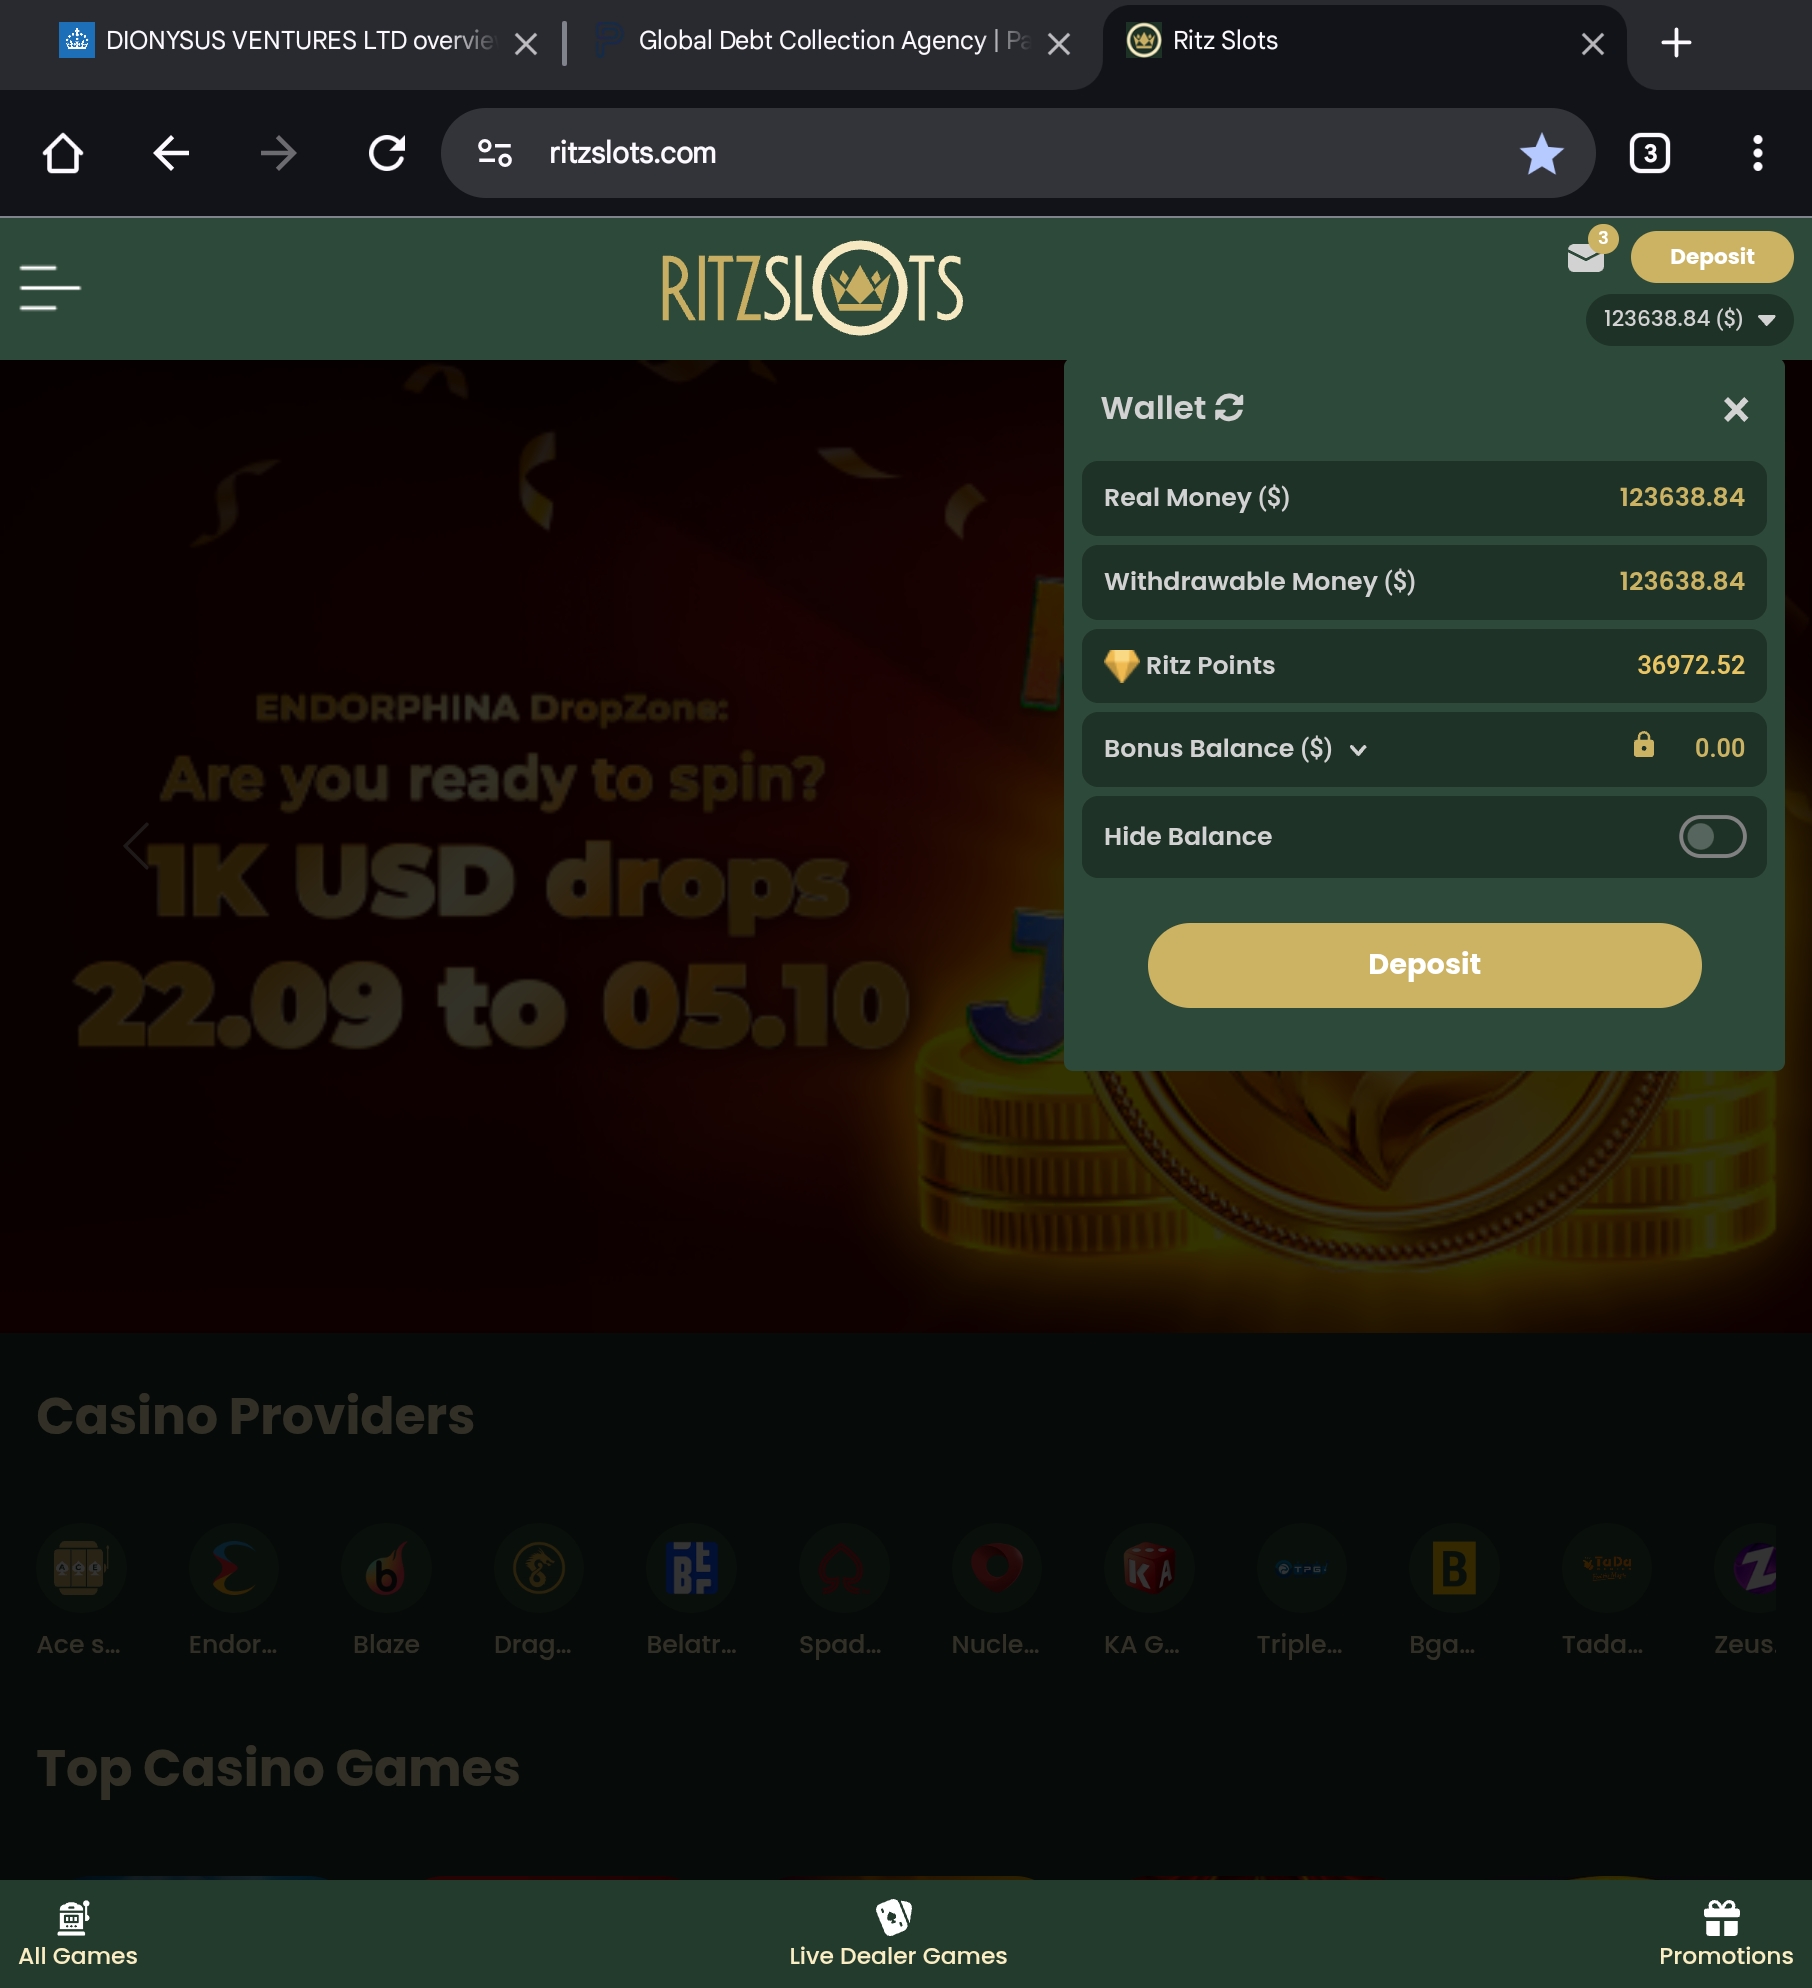This screenshot has height=1988, width=1812.
Task: Open Promotions from the bottom bar
Action: pos(1725,1934)
